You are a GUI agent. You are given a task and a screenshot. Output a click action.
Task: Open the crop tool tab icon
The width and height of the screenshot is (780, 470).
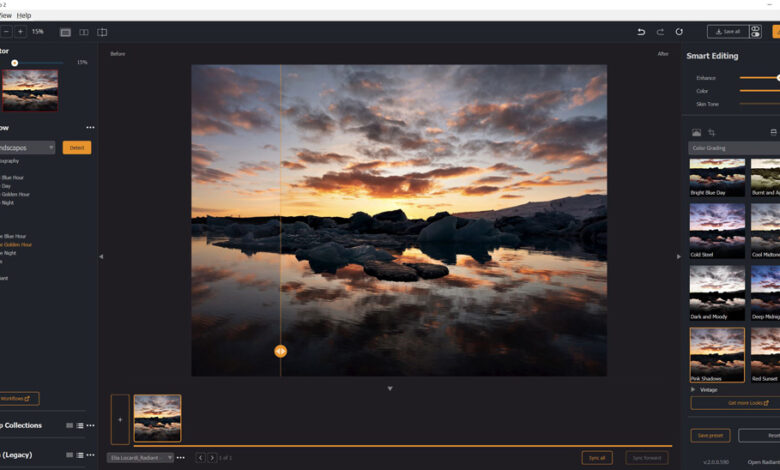click(x=712, y=132)
